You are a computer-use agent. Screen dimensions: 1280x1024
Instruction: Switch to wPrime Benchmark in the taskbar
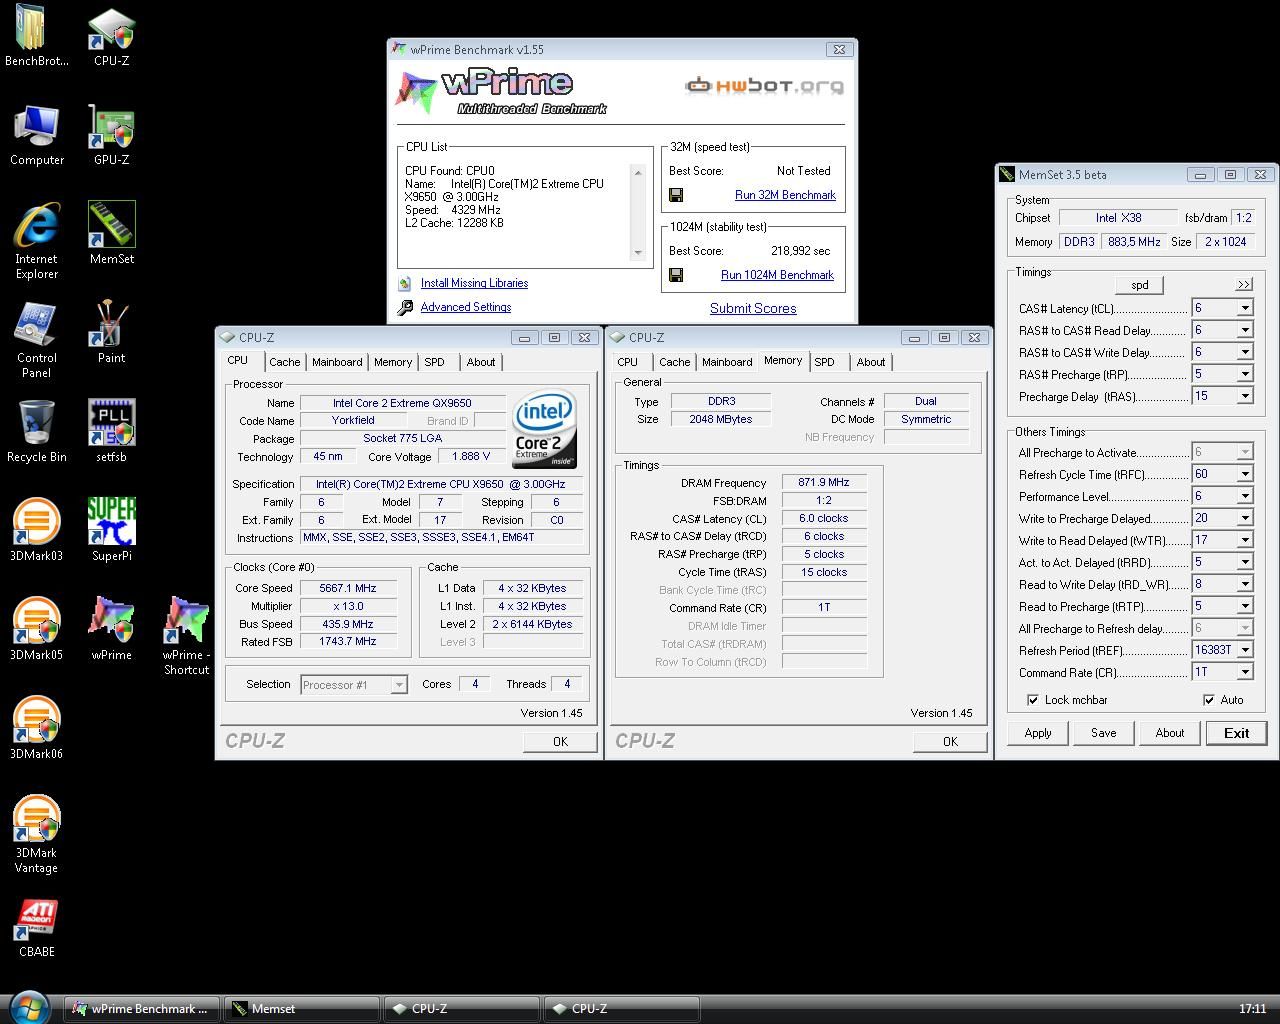(x=142, y=1009)
